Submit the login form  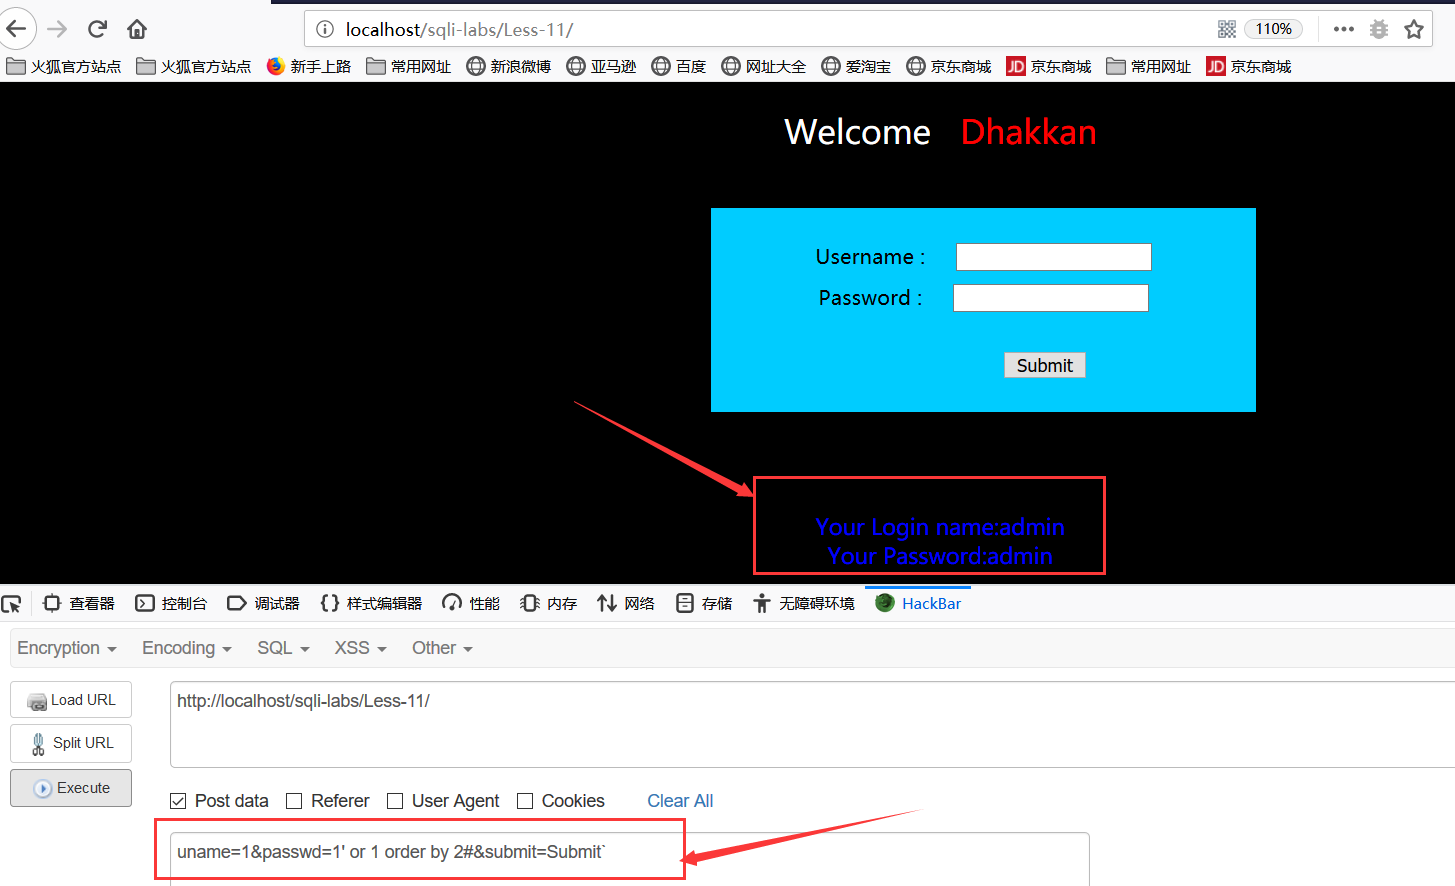(1044, 365)
